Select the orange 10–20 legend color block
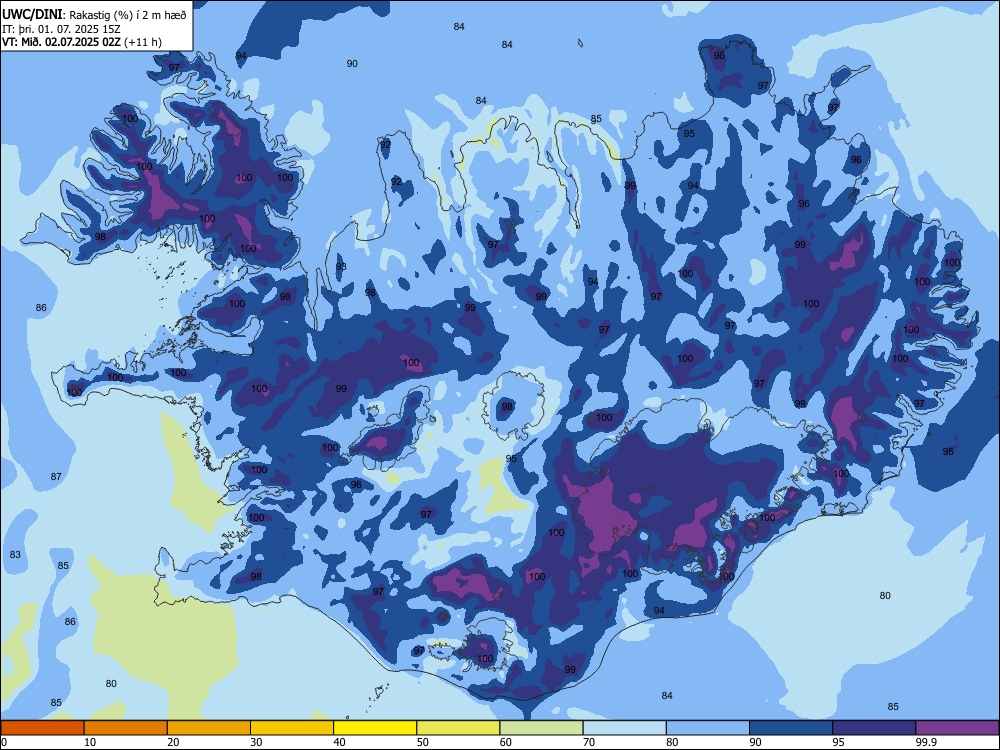This screenshot has width=1000, height=750. tap(126, 728)
